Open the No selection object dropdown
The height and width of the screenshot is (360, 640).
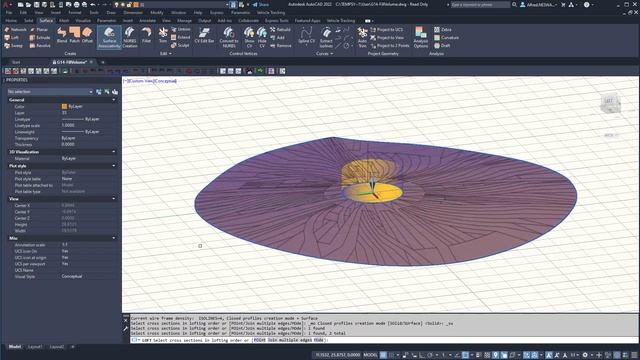point(50,92)
